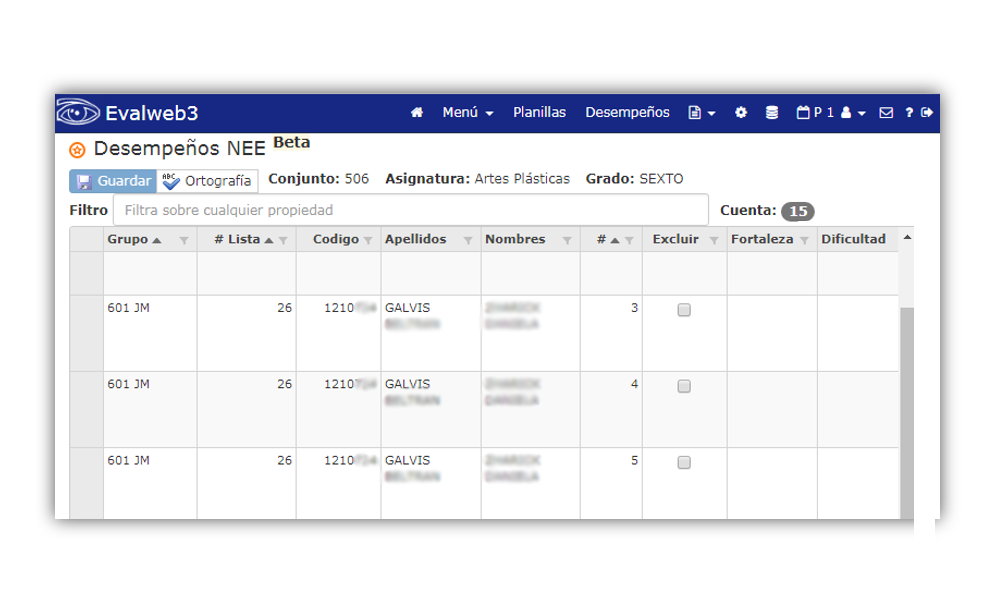1004x610 pixels.
Task: Check Excluir box for row number 5
Action: [x=684, y=462]
